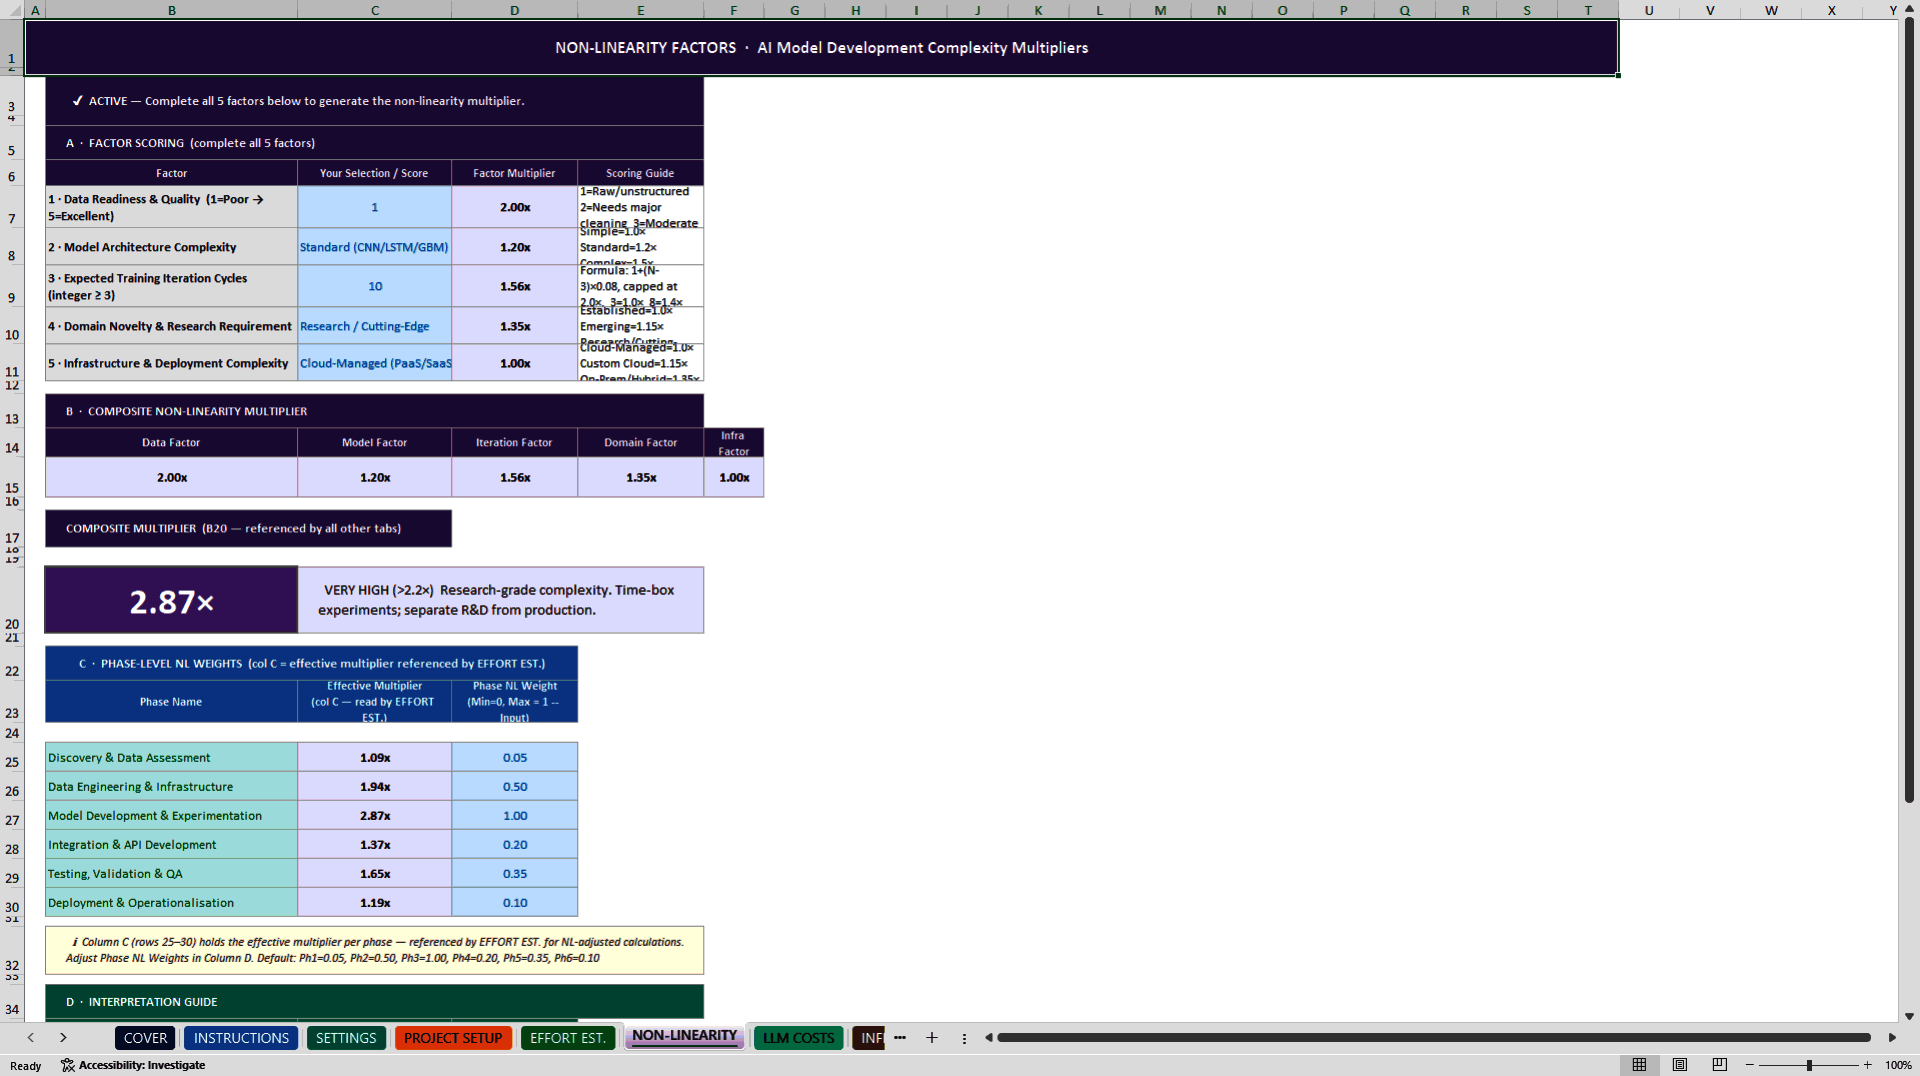
Task: Click the zoom slider handle
Action: (x=1809, y=1065)
